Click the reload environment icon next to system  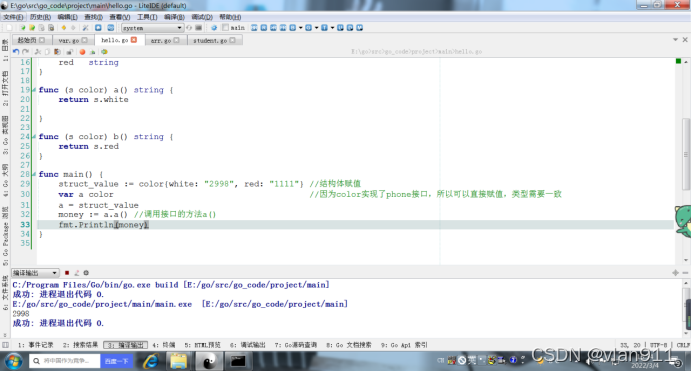pos(189,28)
